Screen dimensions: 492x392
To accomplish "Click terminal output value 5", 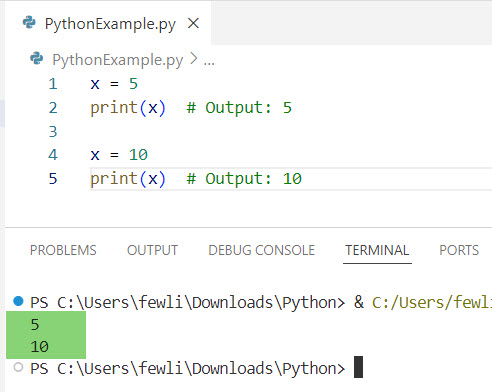I will point(35,325).
